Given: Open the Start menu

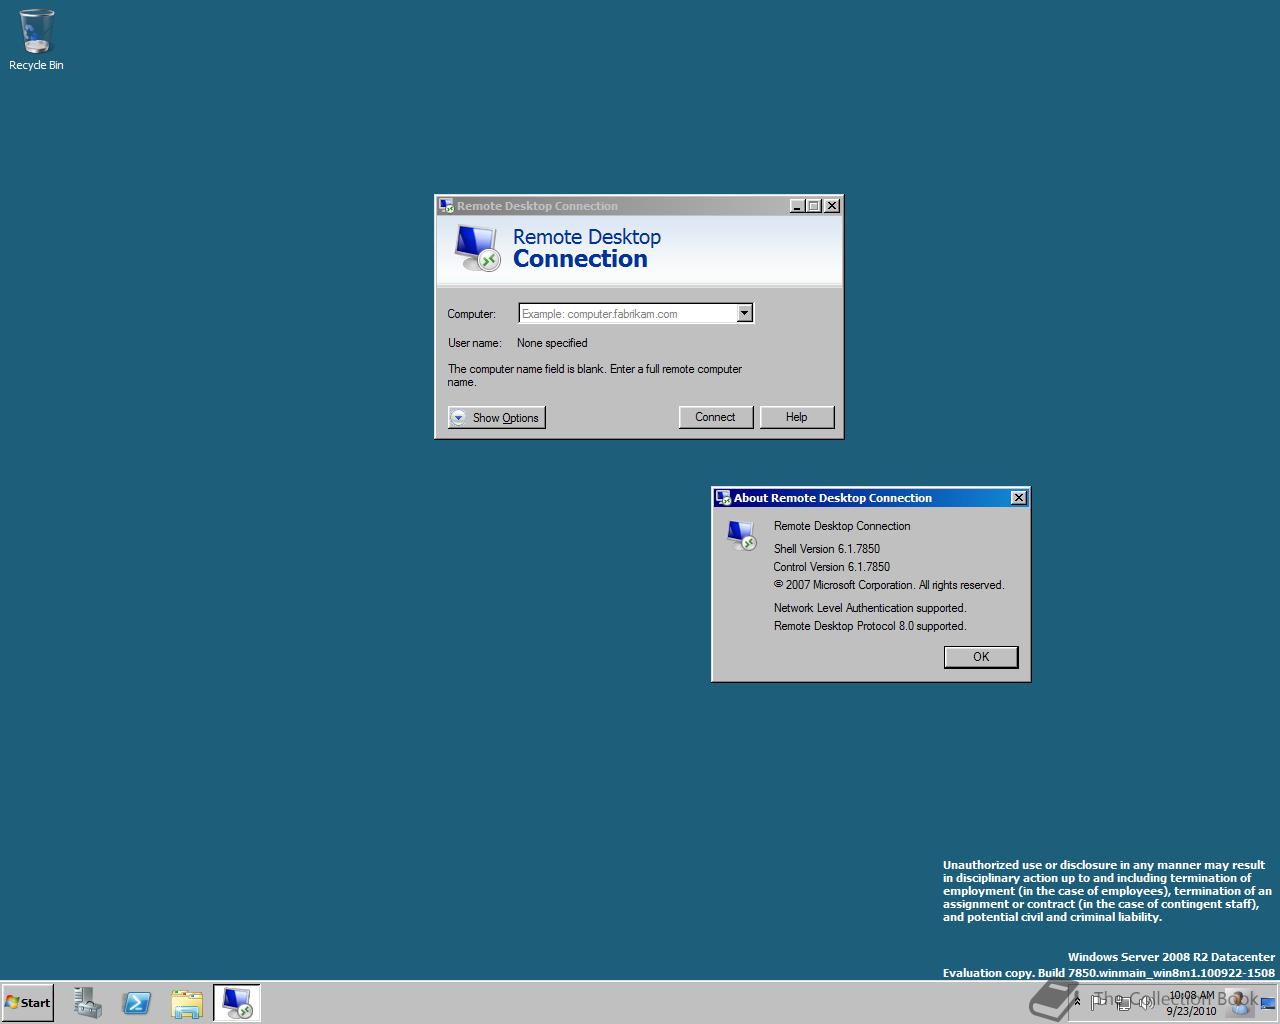Looking at the screenshot, I should (28, 1003).
